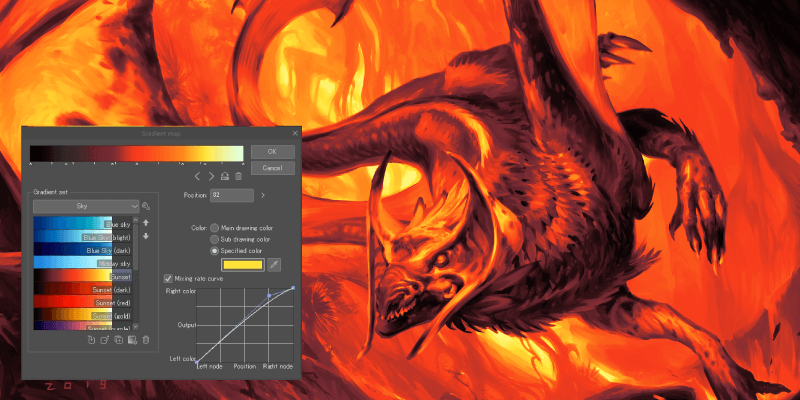Open the gradient set wrench menu icon
Viewport: 800px width, 400px height.
point(146,206)
